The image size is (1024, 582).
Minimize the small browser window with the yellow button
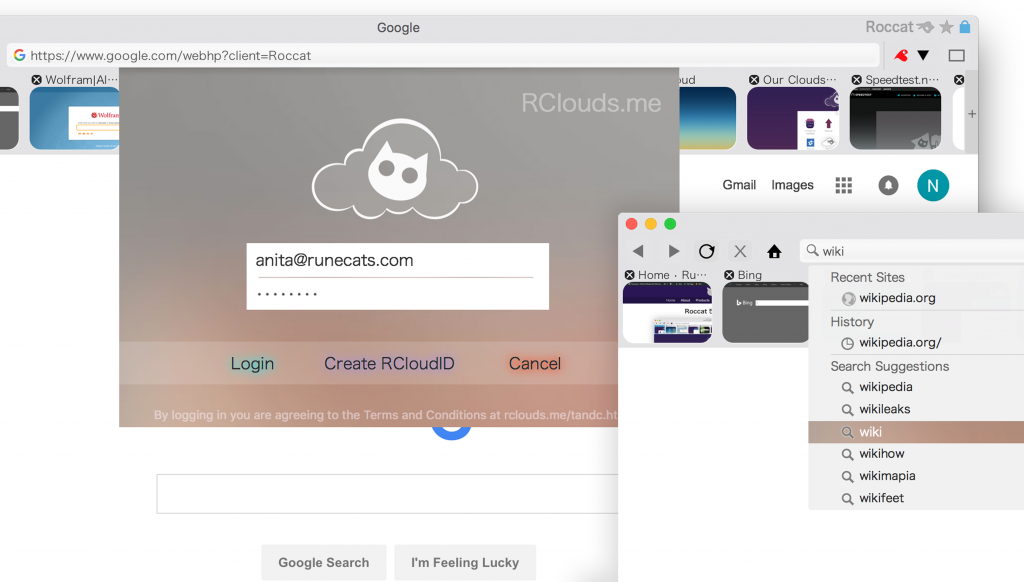pos(650,224)
